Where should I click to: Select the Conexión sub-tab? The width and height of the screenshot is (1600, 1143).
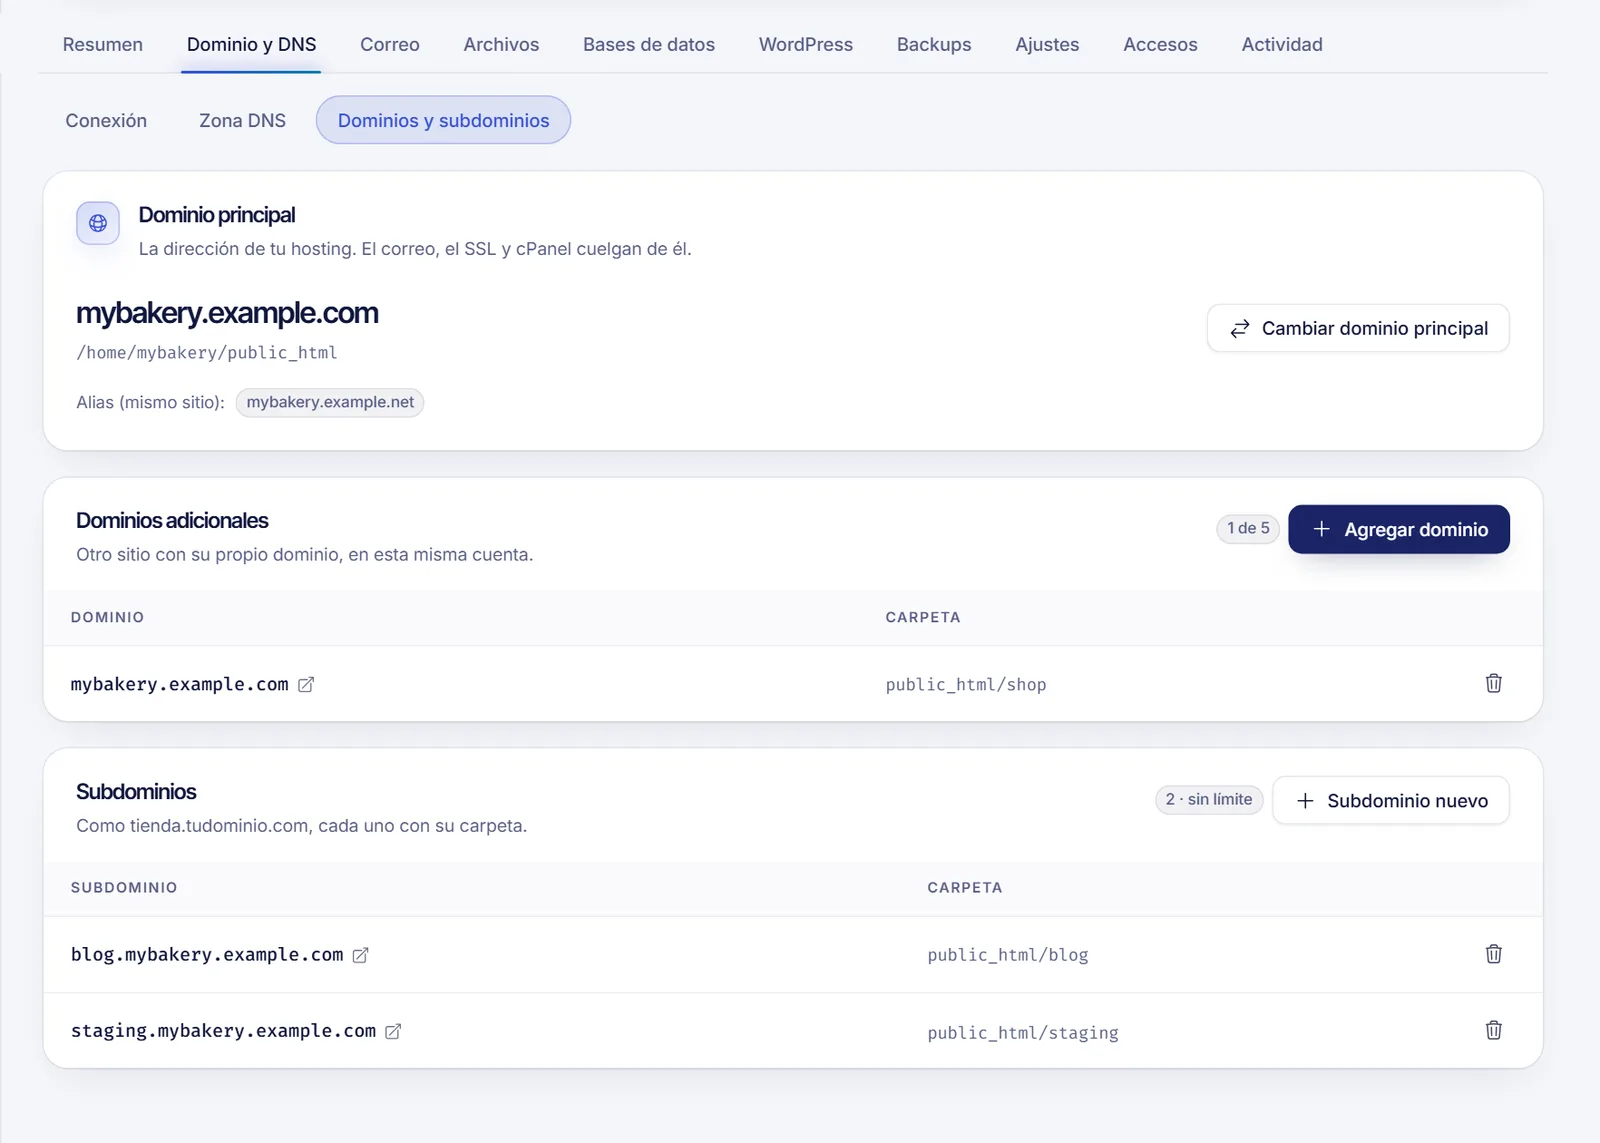[106, 120]
